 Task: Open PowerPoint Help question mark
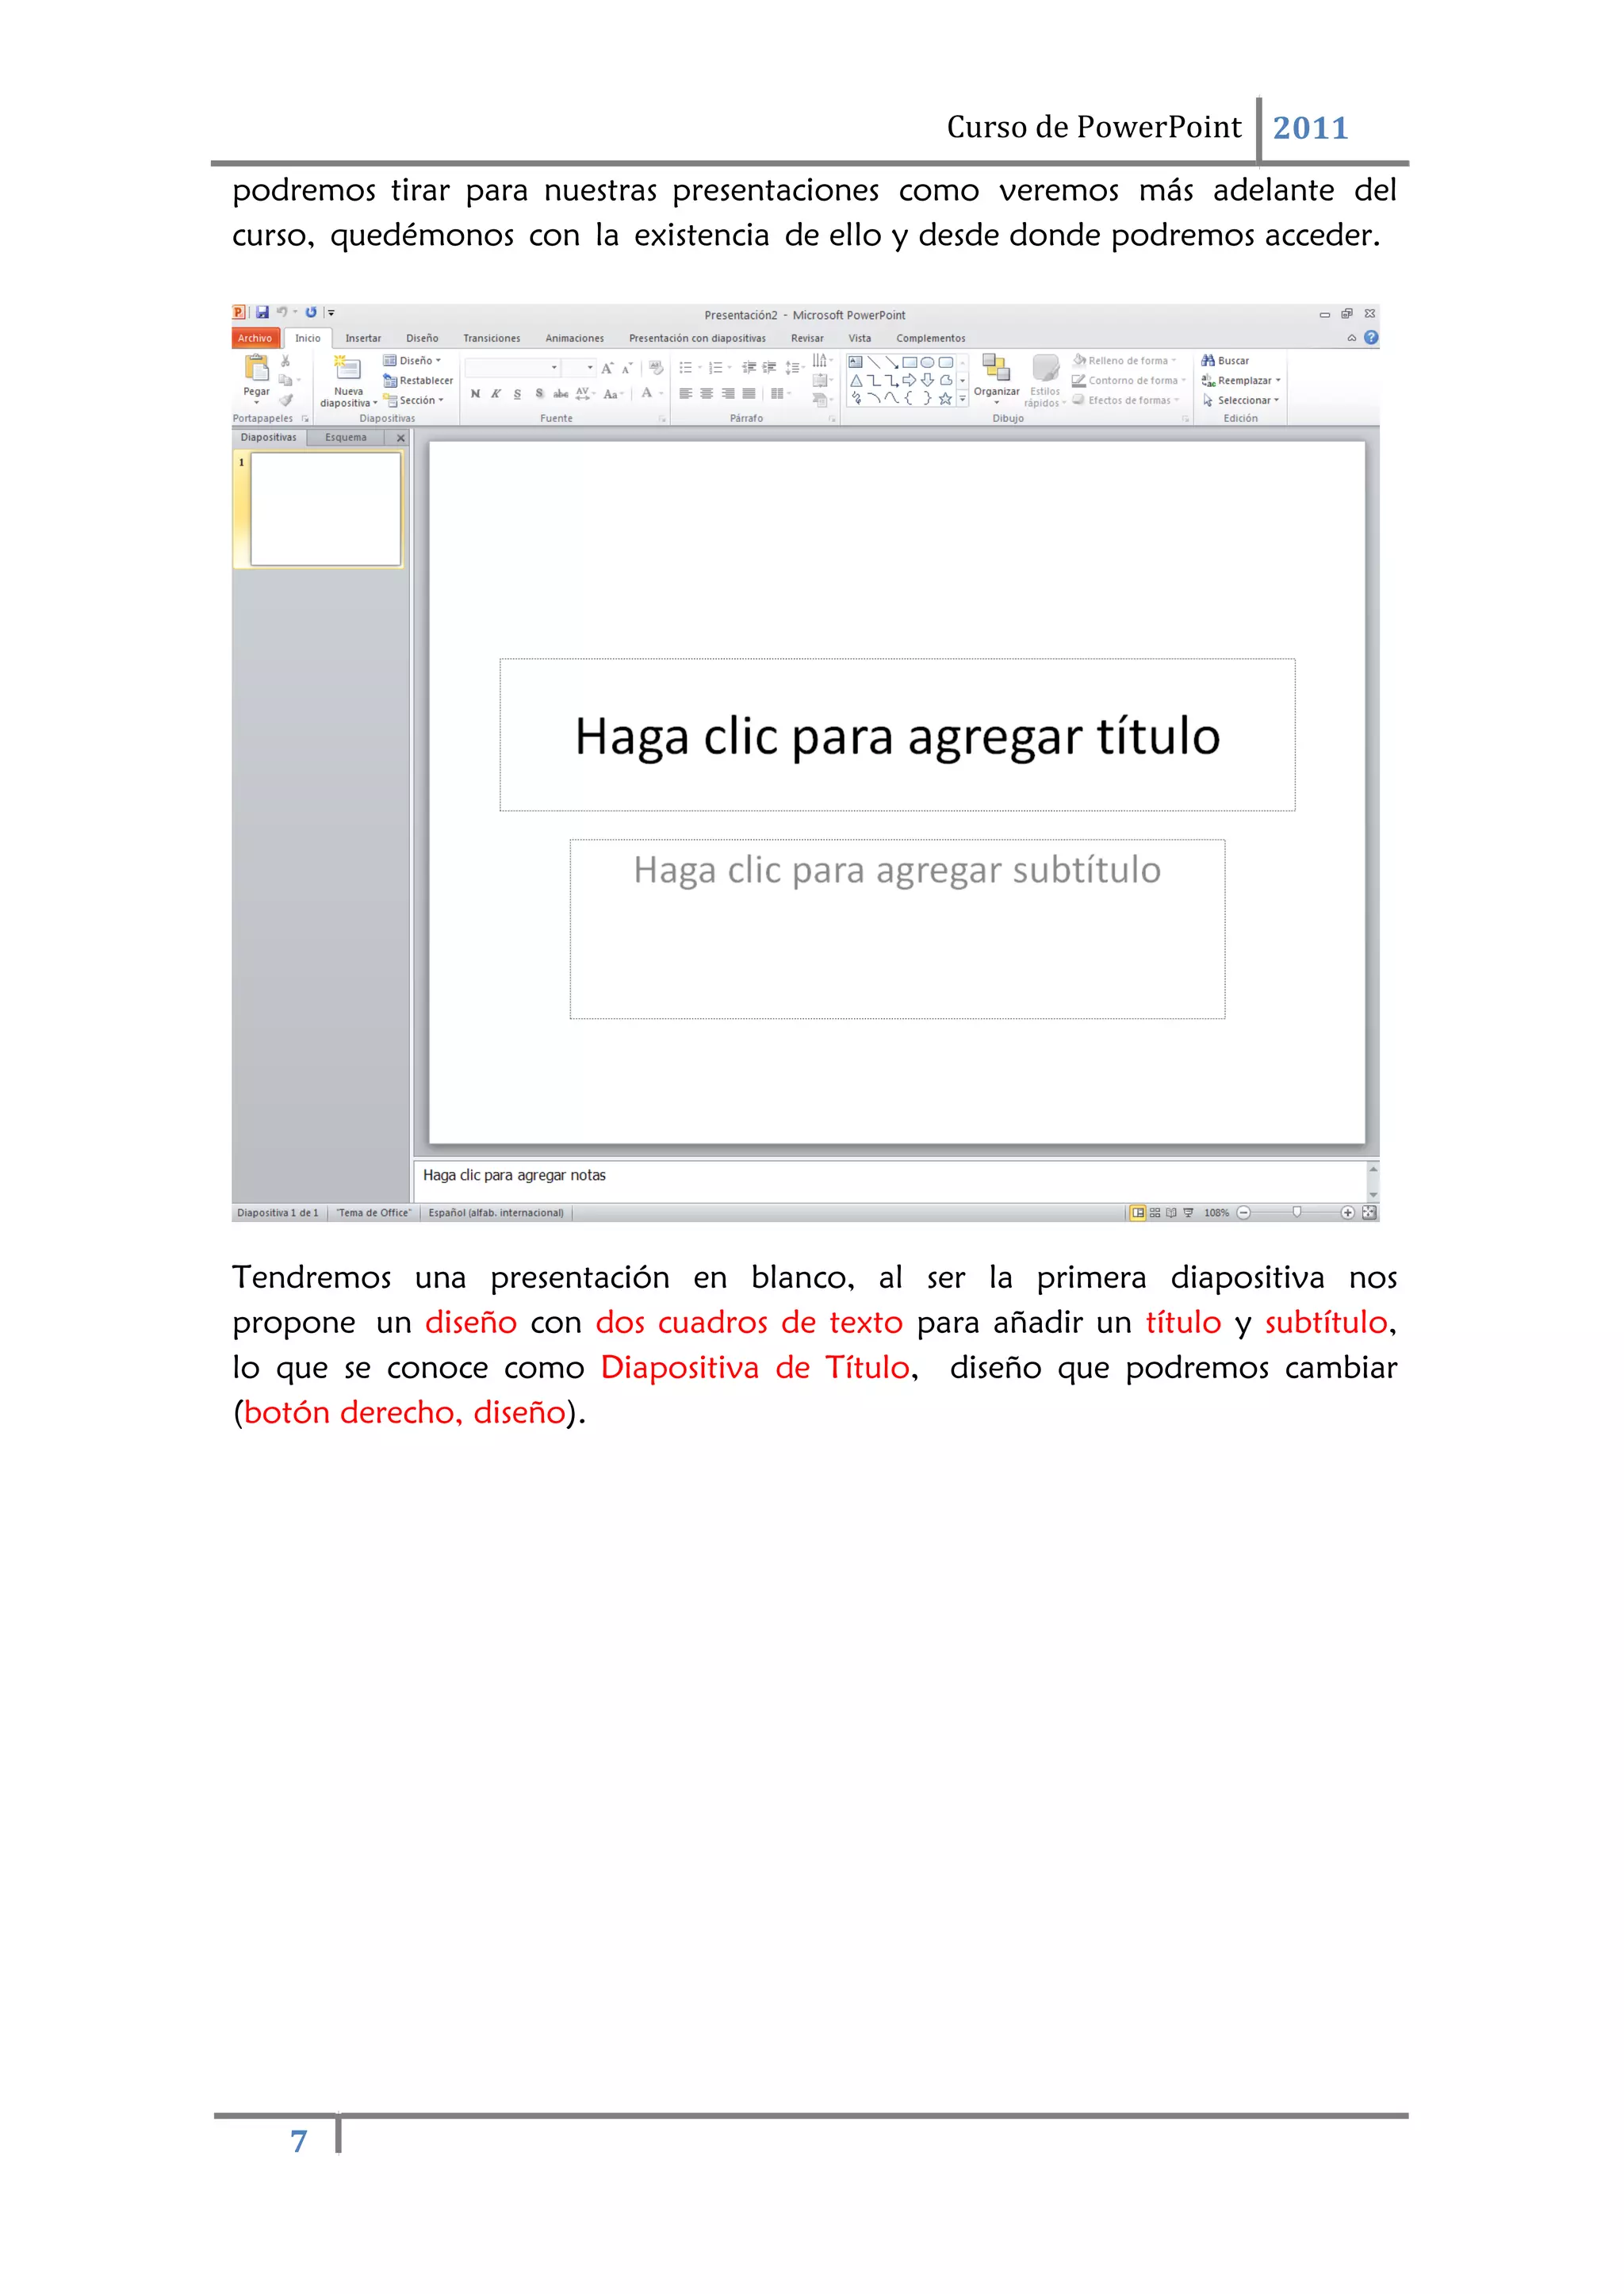(x=1370, y=338)
